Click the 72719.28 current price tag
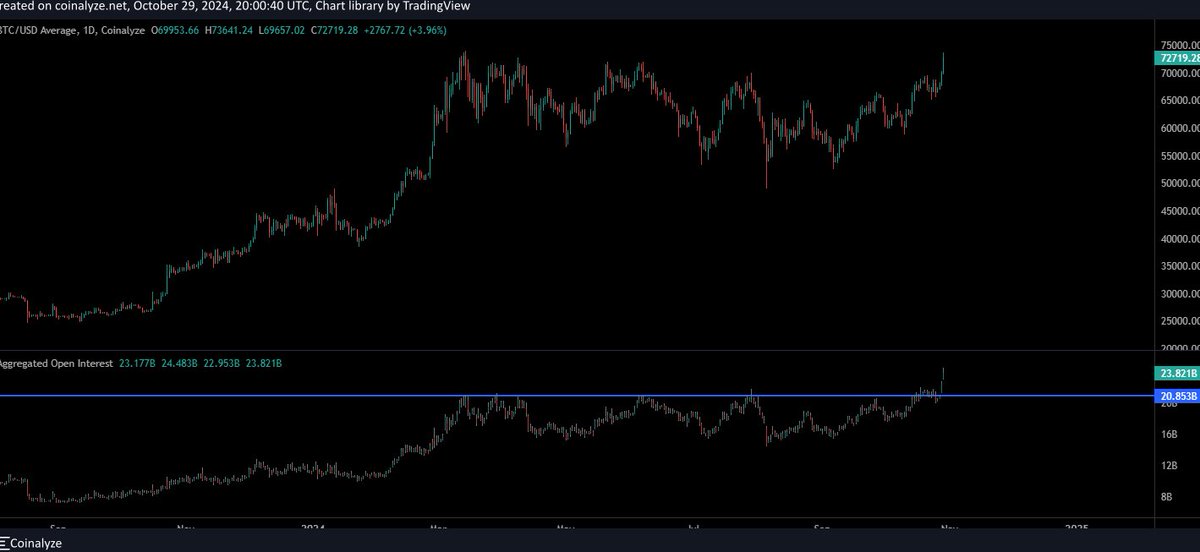 [x=1177, y=60]
